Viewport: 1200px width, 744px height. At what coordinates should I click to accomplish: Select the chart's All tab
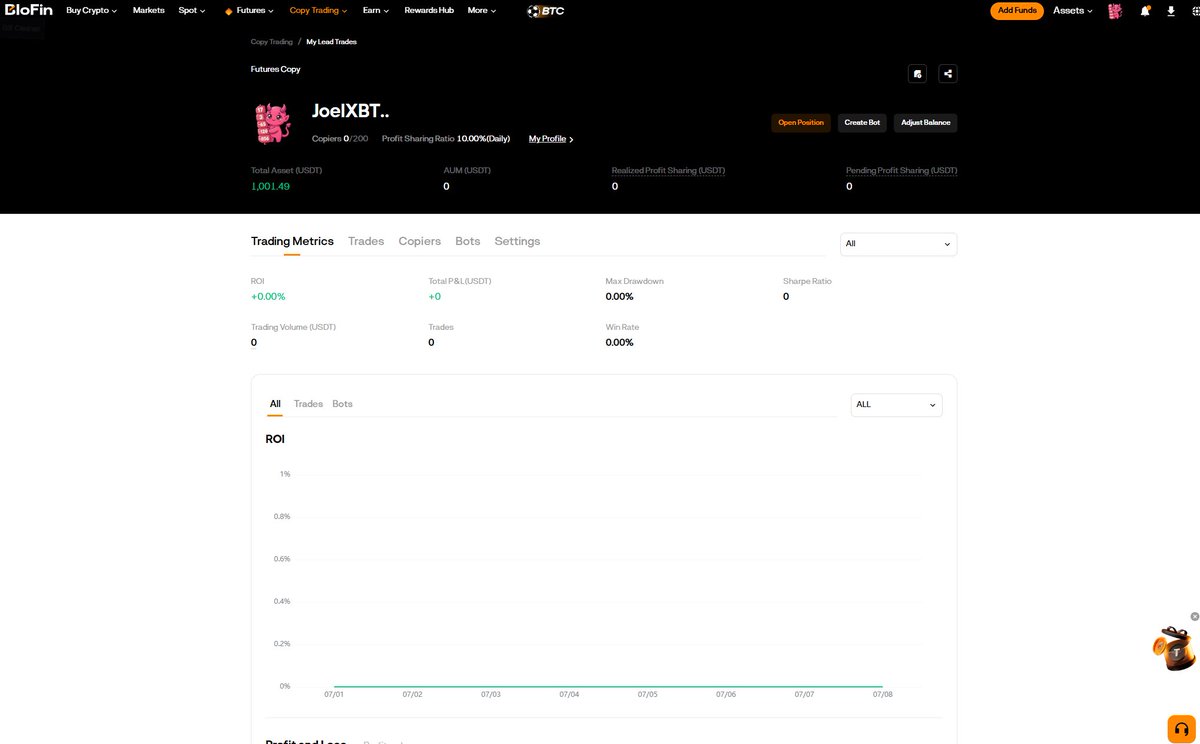tap(275, 404)
